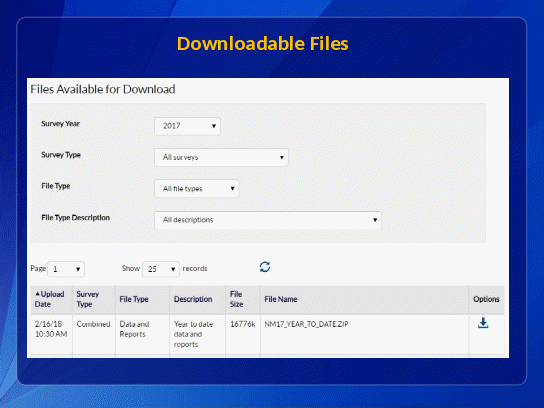The height and width of the screenshot is (408, 544).
Task: Open the Page number dropdown
Action: tap(66, 269)
